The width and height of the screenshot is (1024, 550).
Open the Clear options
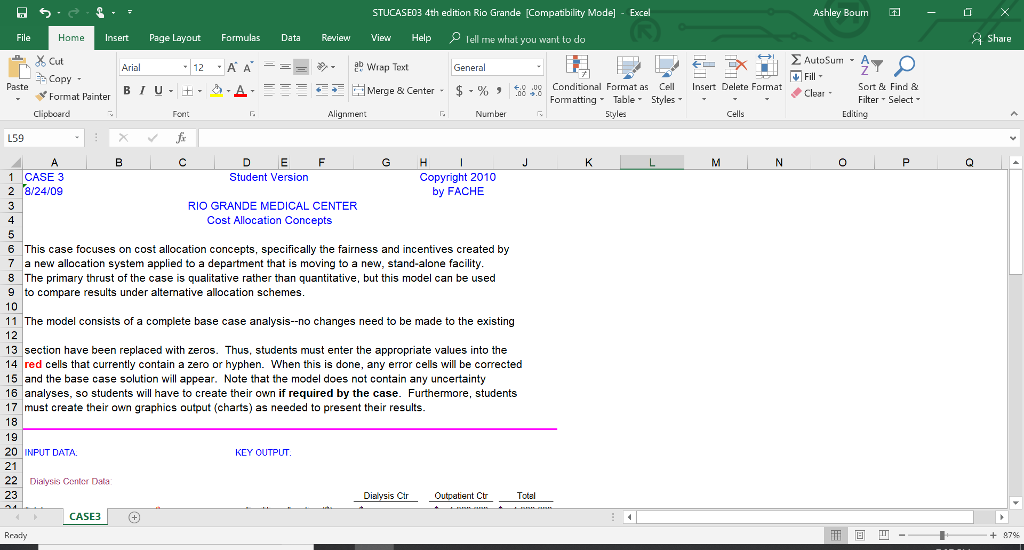pyautogui.click(x=811, y=93)
